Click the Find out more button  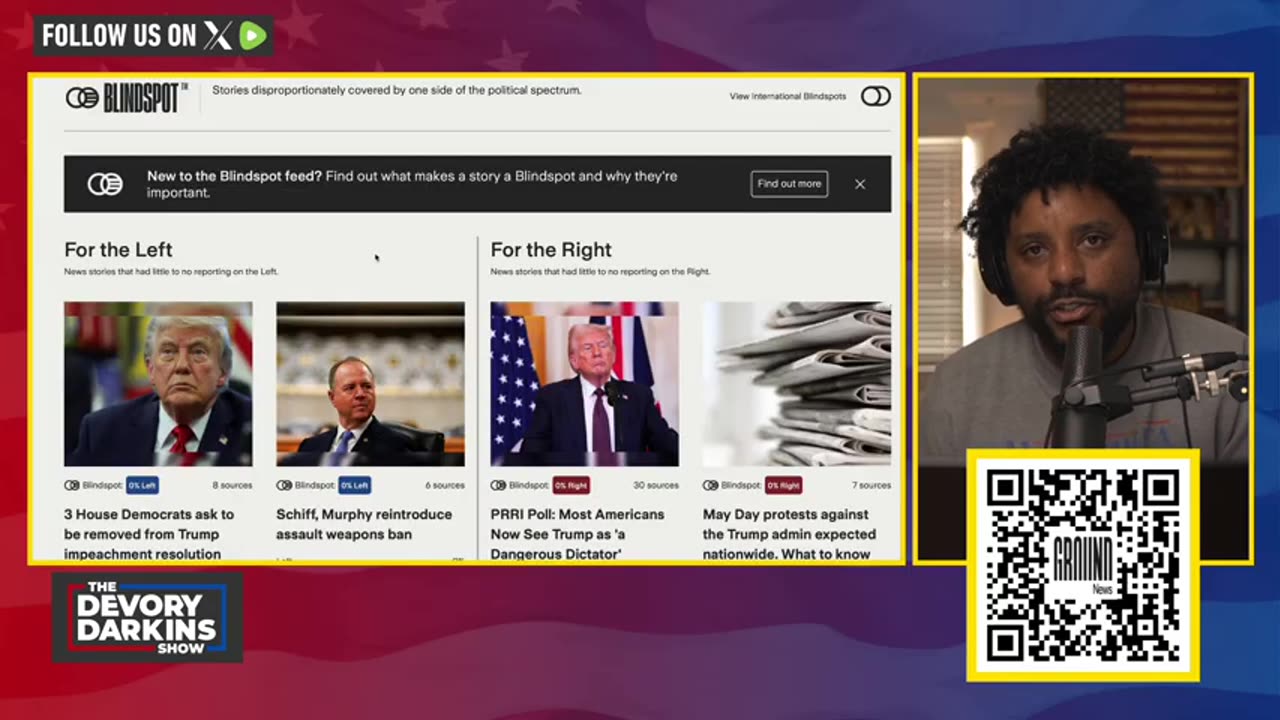(789, 184)
